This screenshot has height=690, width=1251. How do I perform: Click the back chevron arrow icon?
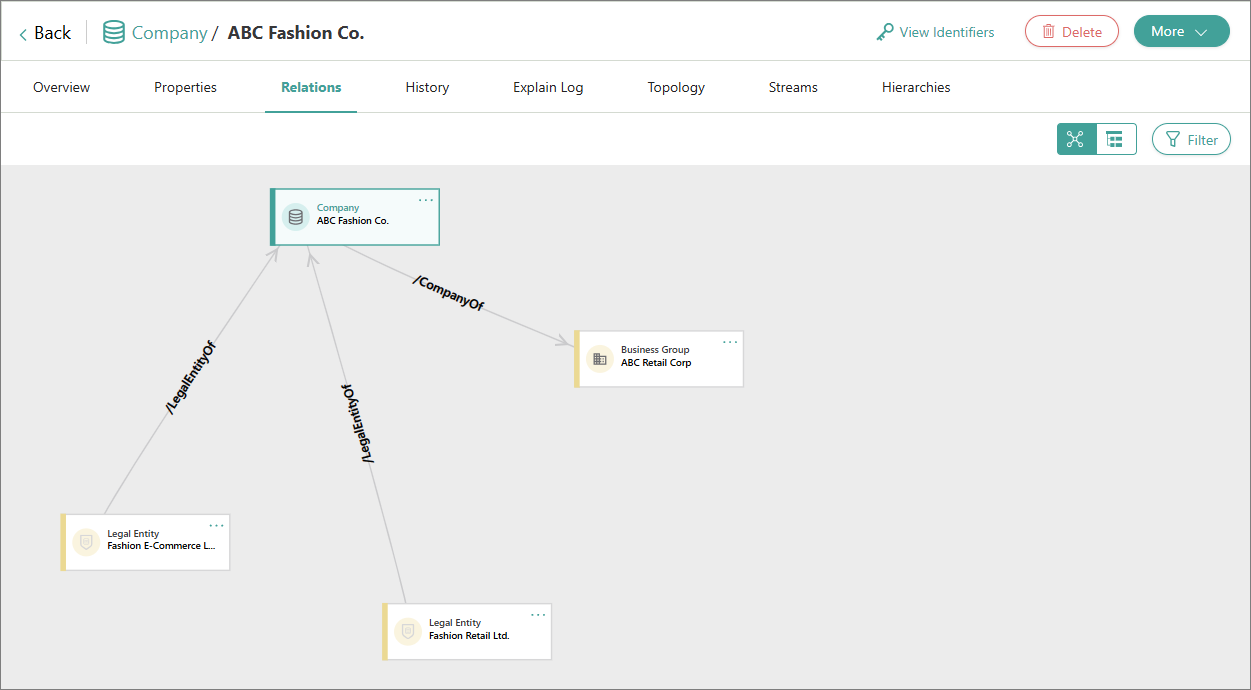(23, 34)
